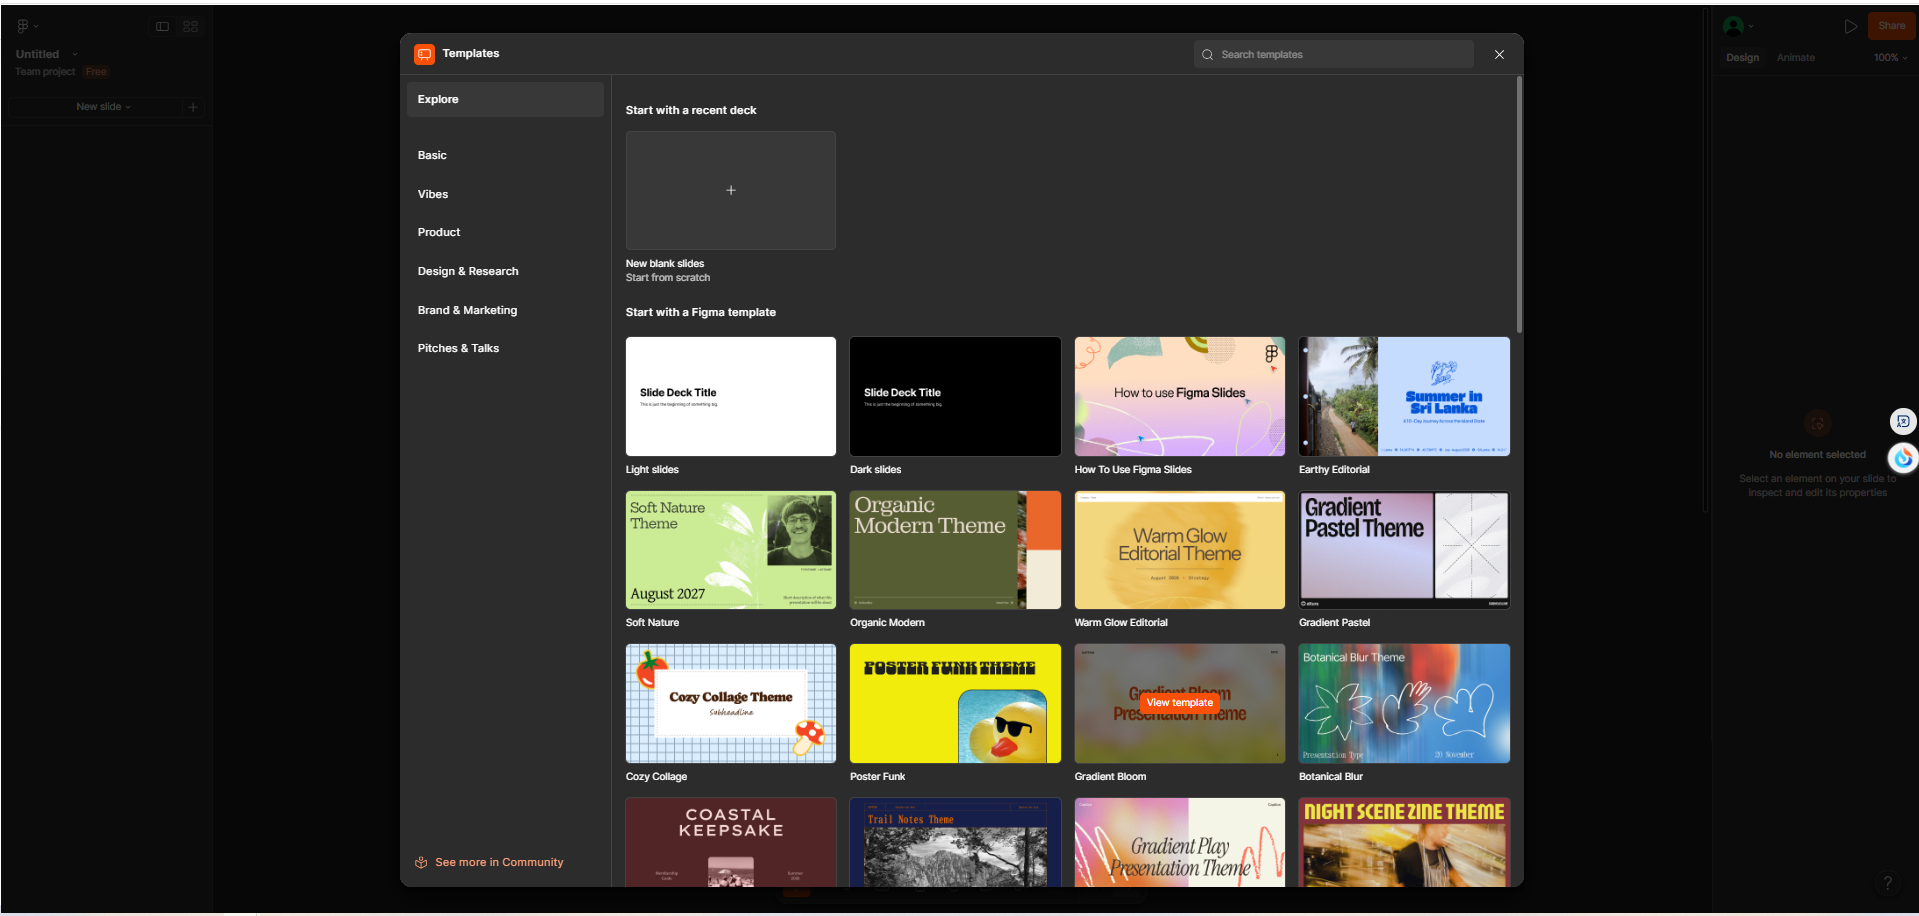Image resolution: width=1919 pixels, height=916 pixels.
Task: Choose the Gradient Pastel template
Action: coord(1404,550)
